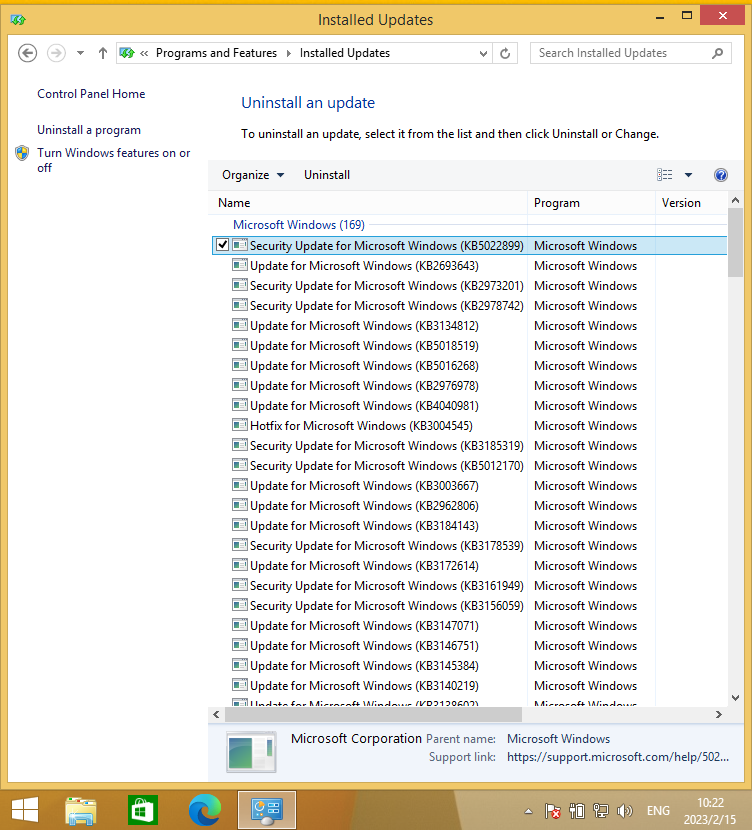The height and width of the screenshot is (830, 752).
Task: Expand the breadcrumb arrow after Programs and Features
Action: (x=288, y=53)
